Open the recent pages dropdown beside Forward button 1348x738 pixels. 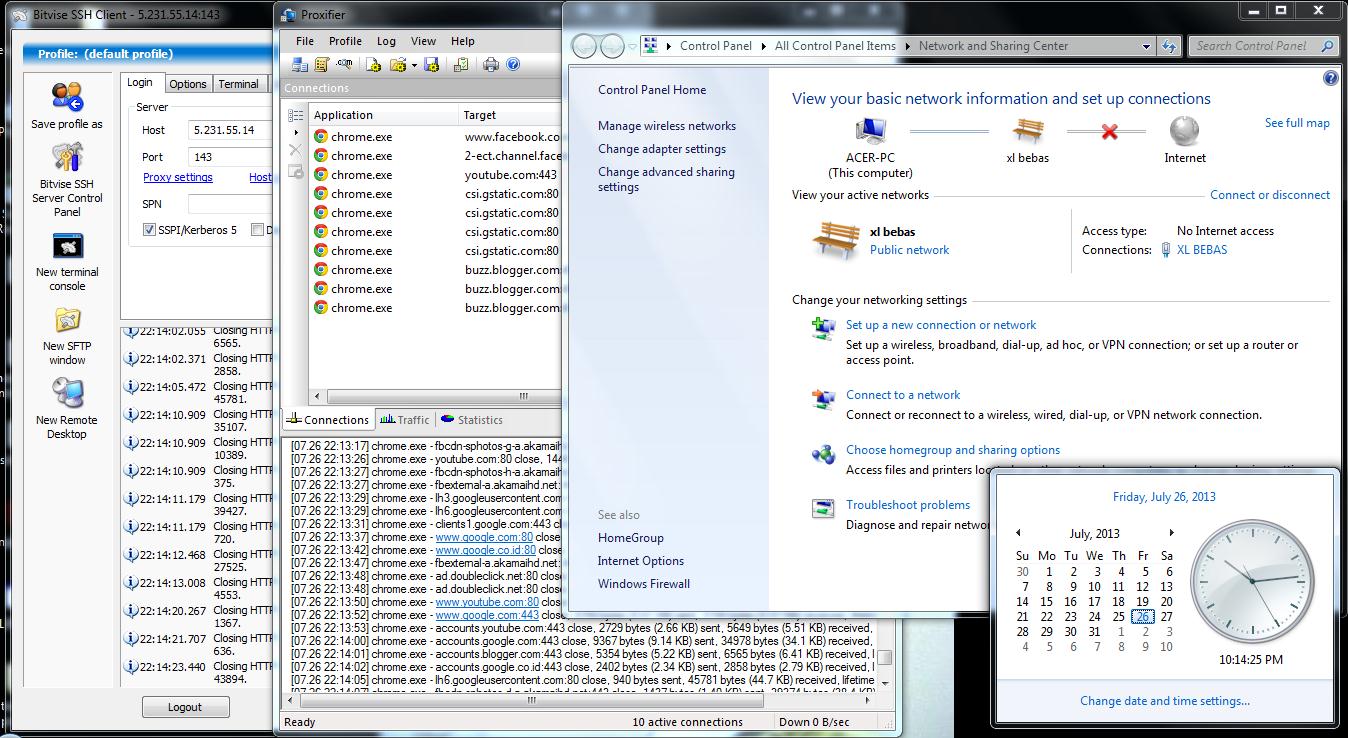click(633, 46)
